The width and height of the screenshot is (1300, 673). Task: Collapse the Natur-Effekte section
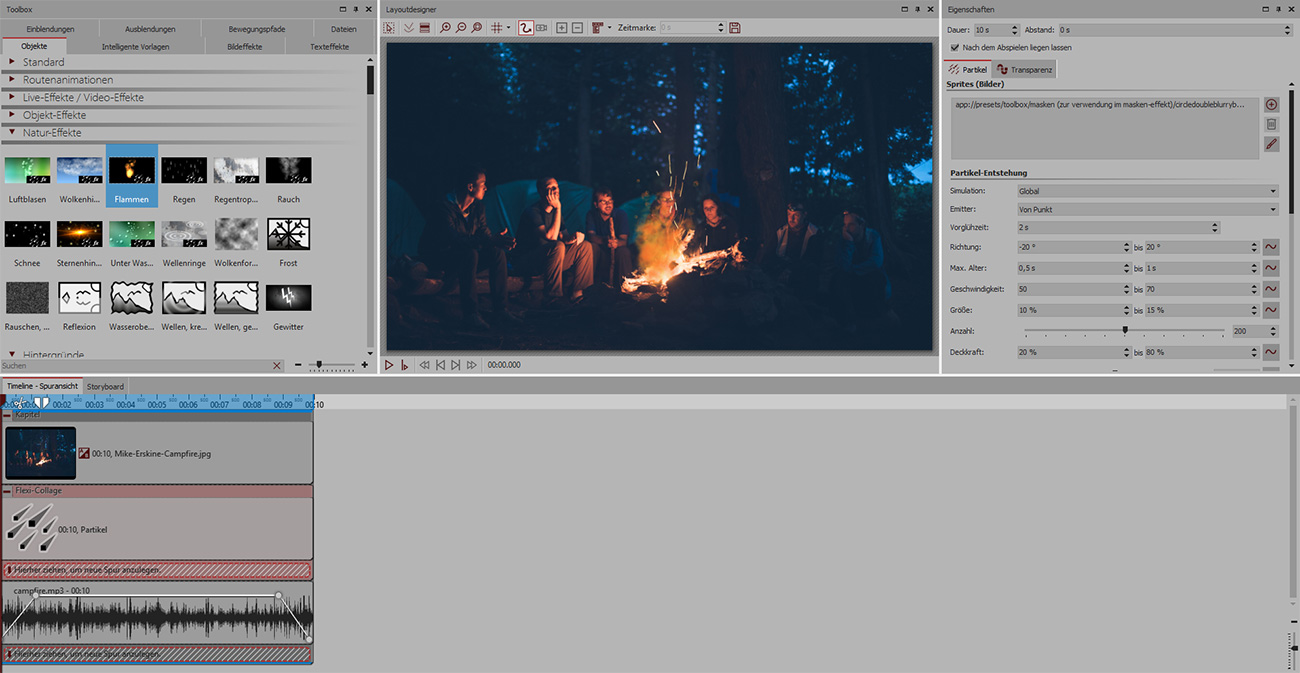(12, 132)
